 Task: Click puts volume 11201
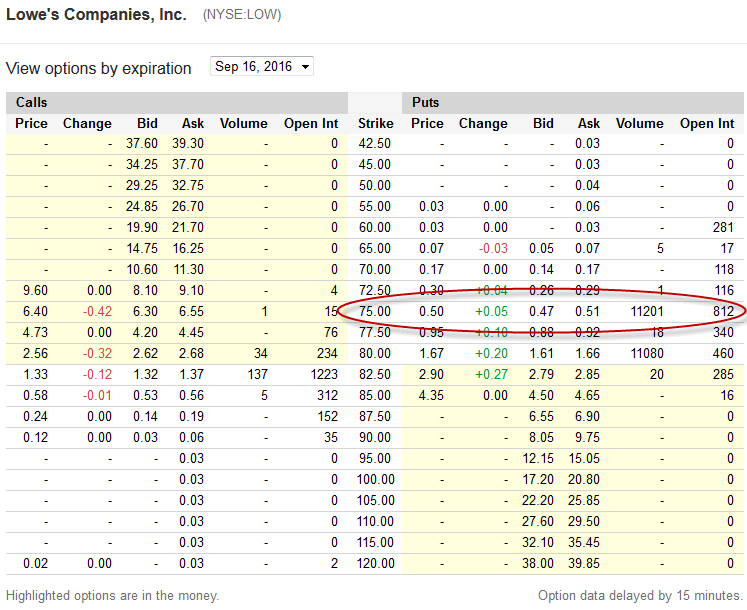coord(647,311)
